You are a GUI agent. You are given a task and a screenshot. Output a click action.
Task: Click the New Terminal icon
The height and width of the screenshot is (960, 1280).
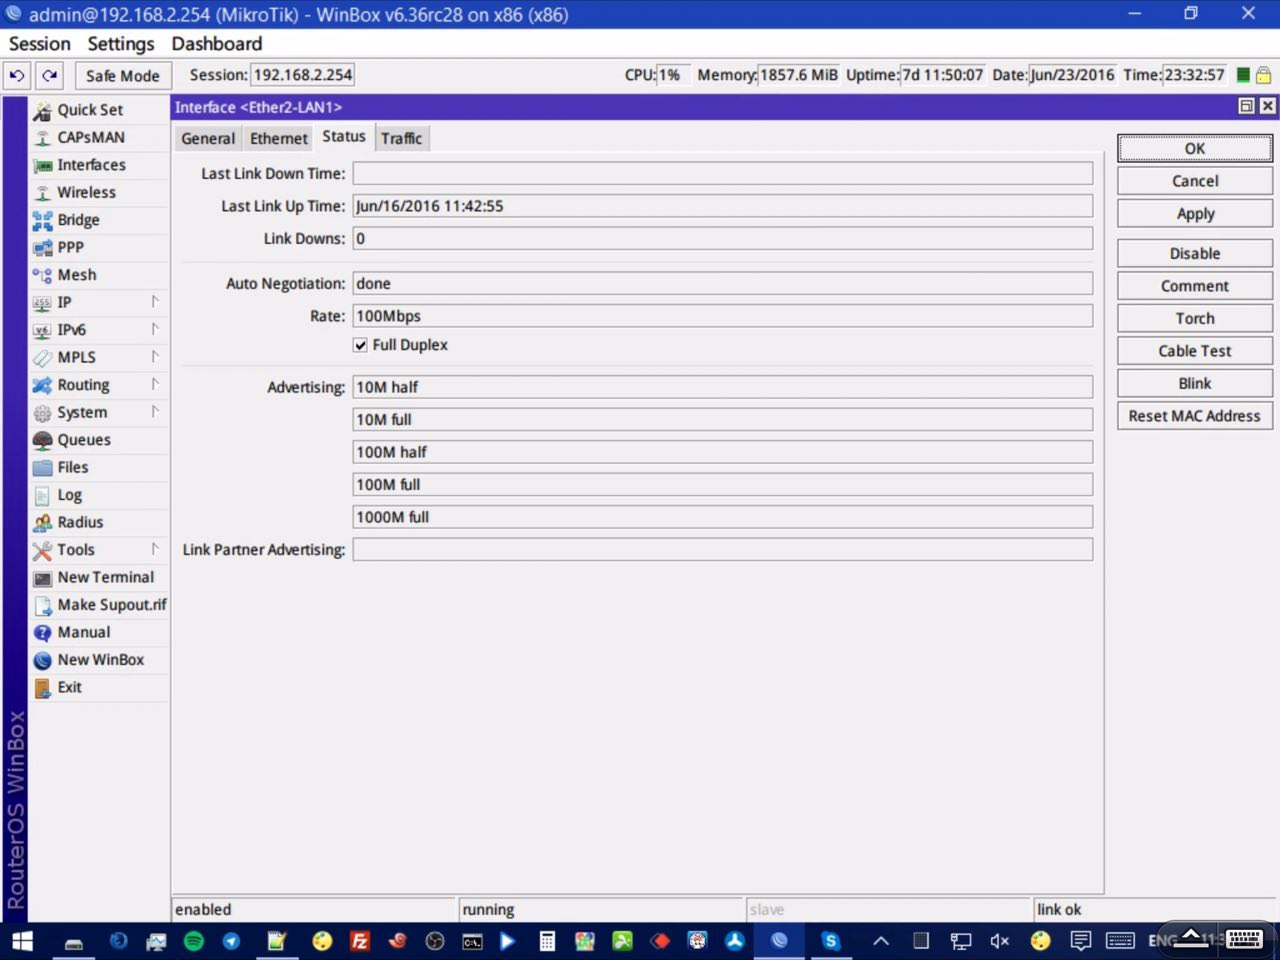click(x=42, y=578)
